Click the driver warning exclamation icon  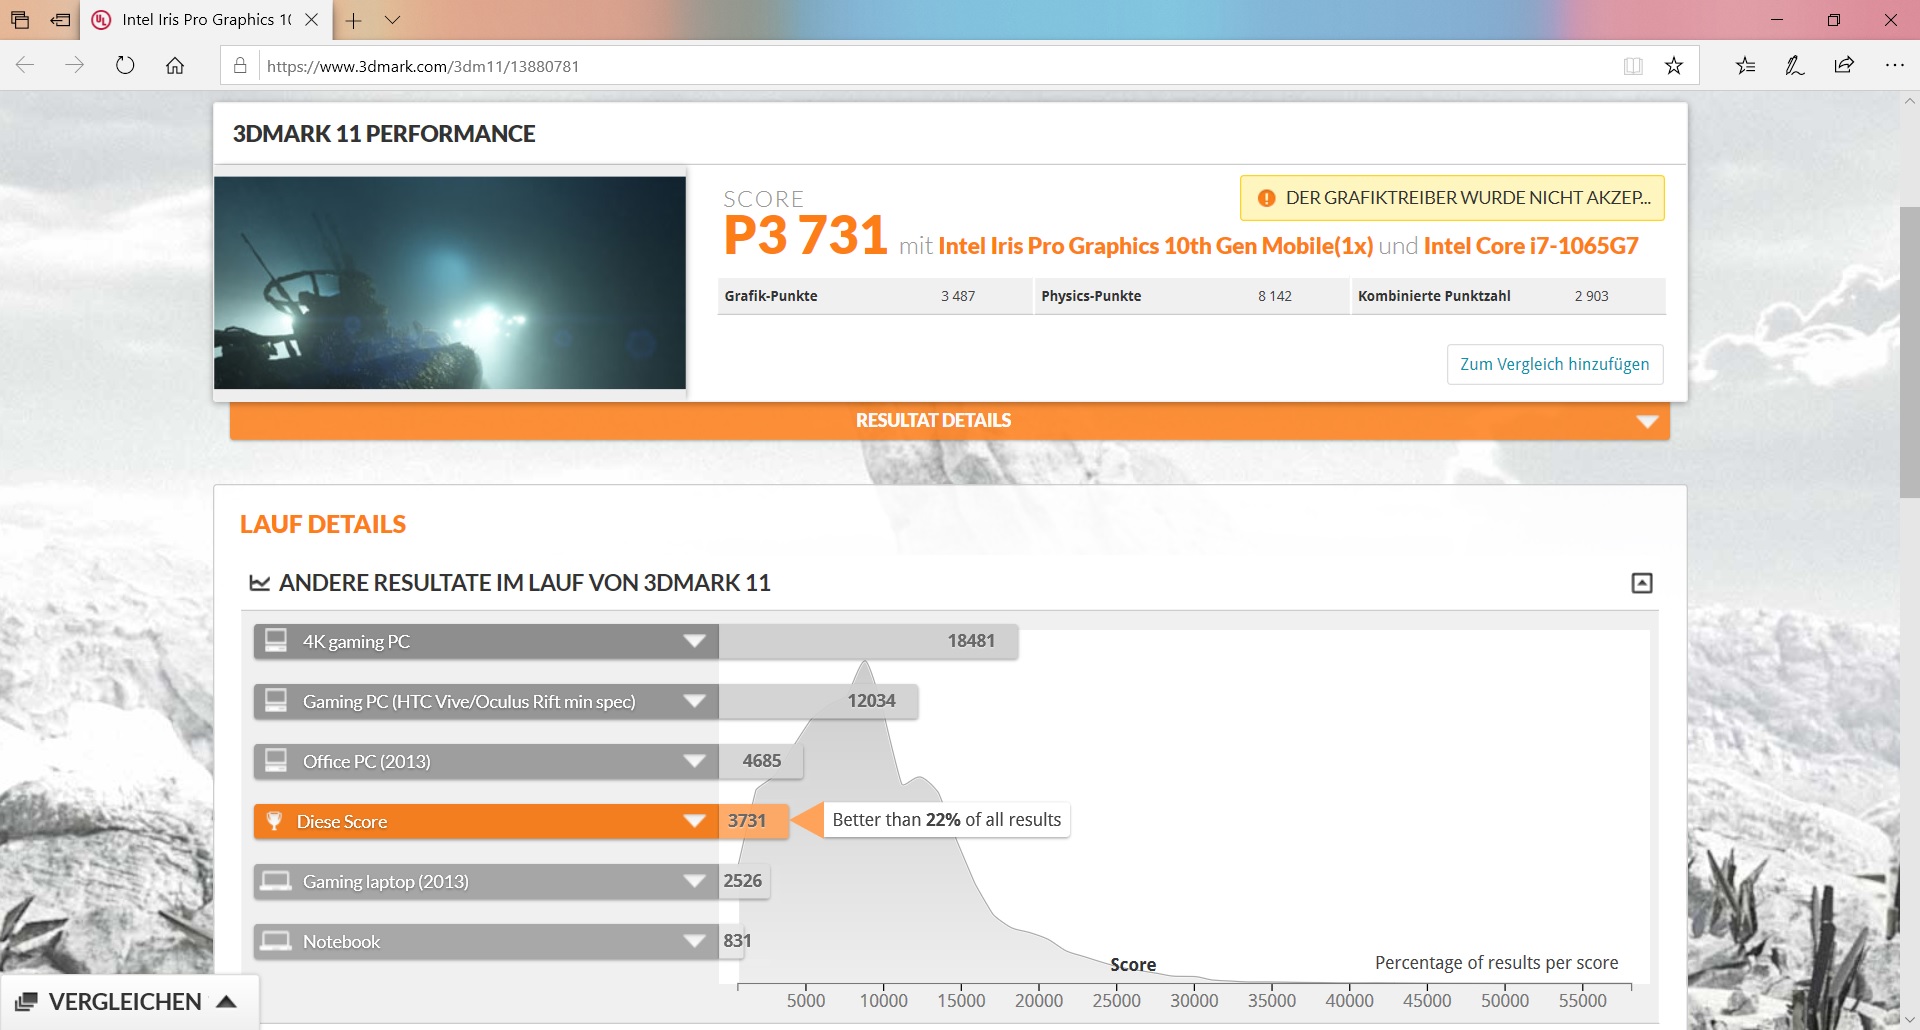point(1266,198)
